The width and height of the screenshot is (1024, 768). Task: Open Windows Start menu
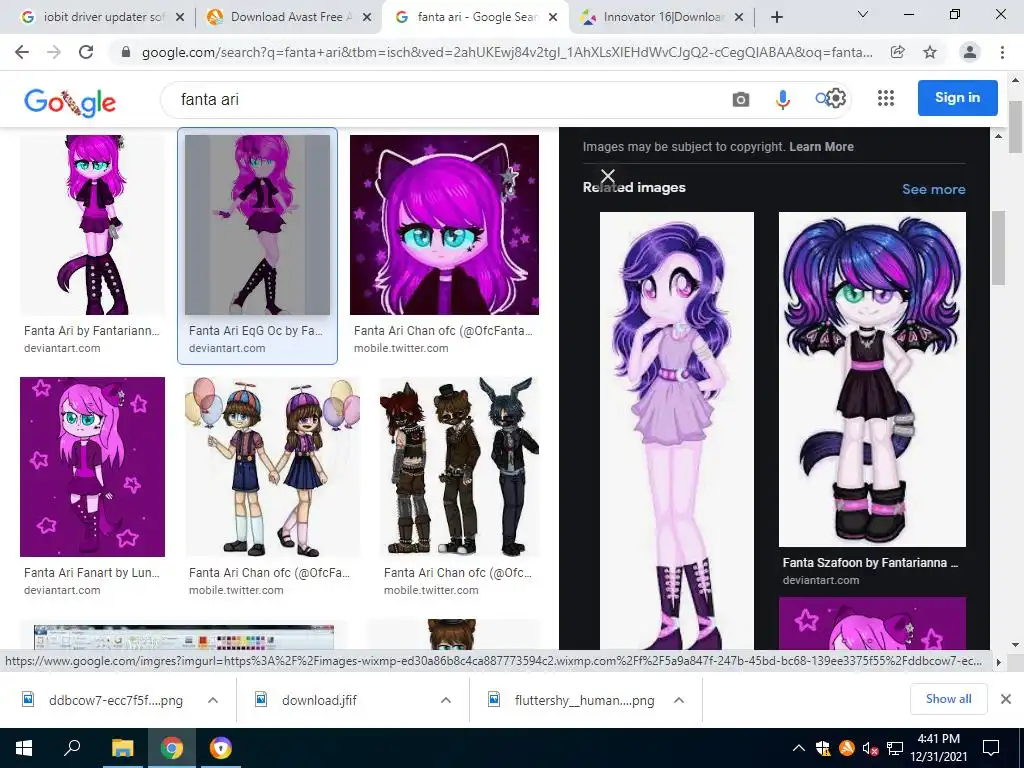coord(24,748)
